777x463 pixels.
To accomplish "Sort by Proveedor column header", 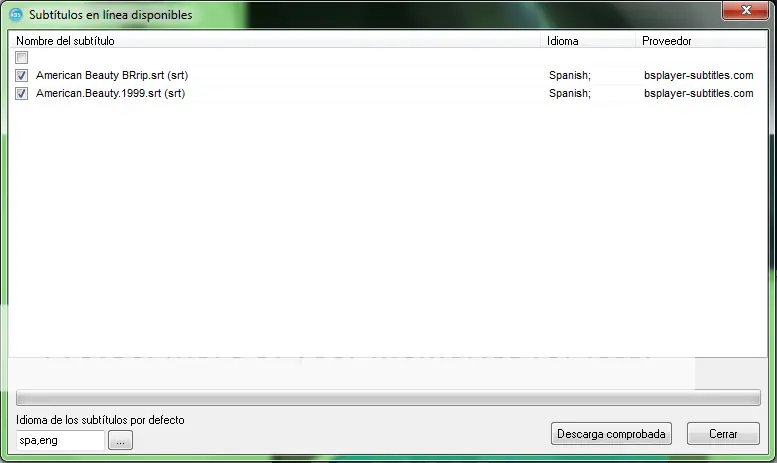I will (x=701, y=41).
